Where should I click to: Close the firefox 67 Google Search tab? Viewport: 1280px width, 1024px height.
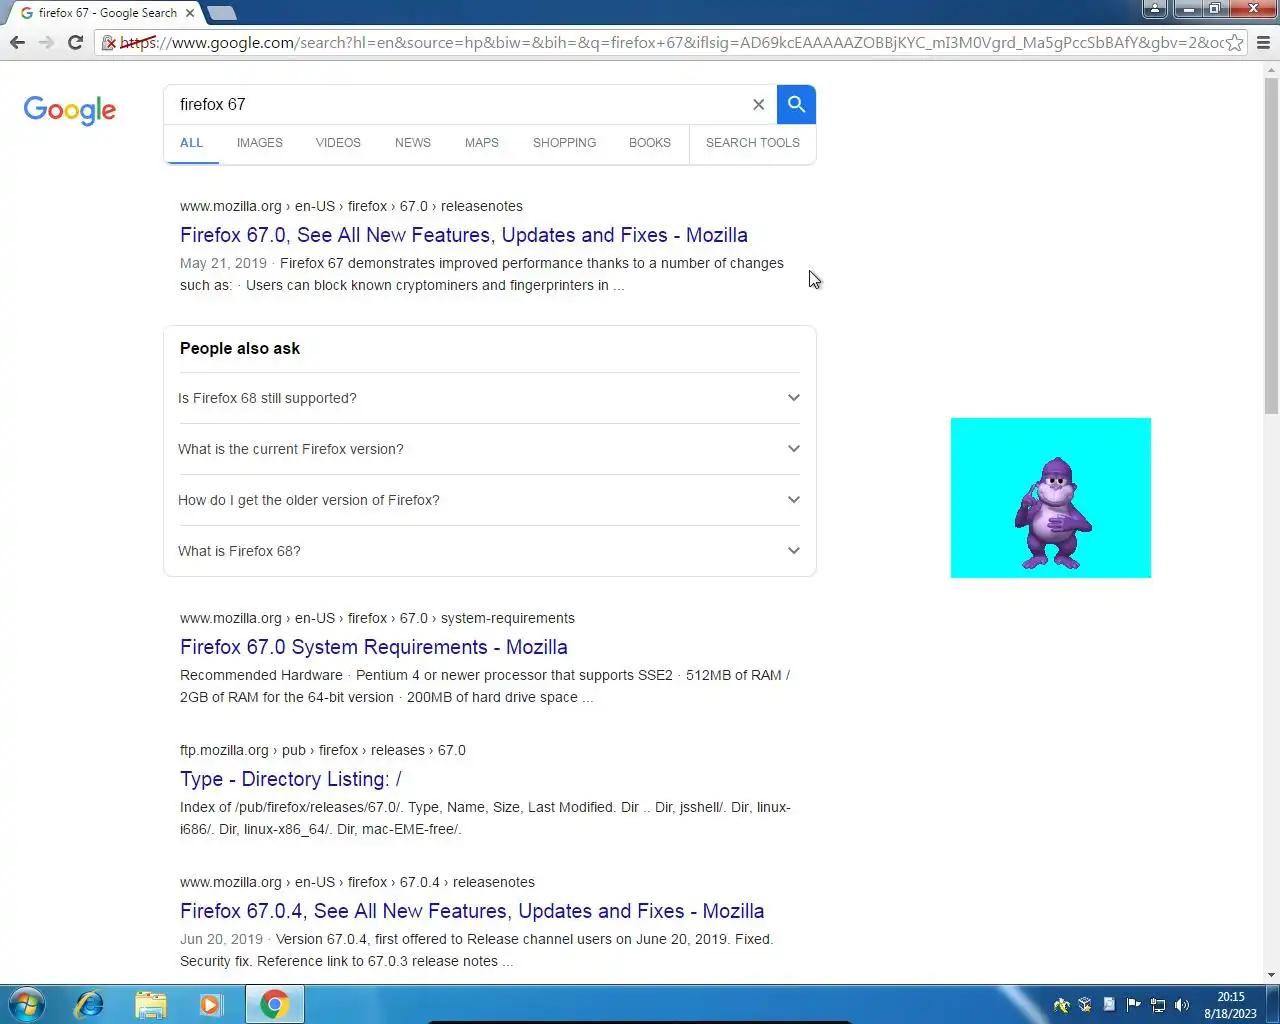click(190, 13)
